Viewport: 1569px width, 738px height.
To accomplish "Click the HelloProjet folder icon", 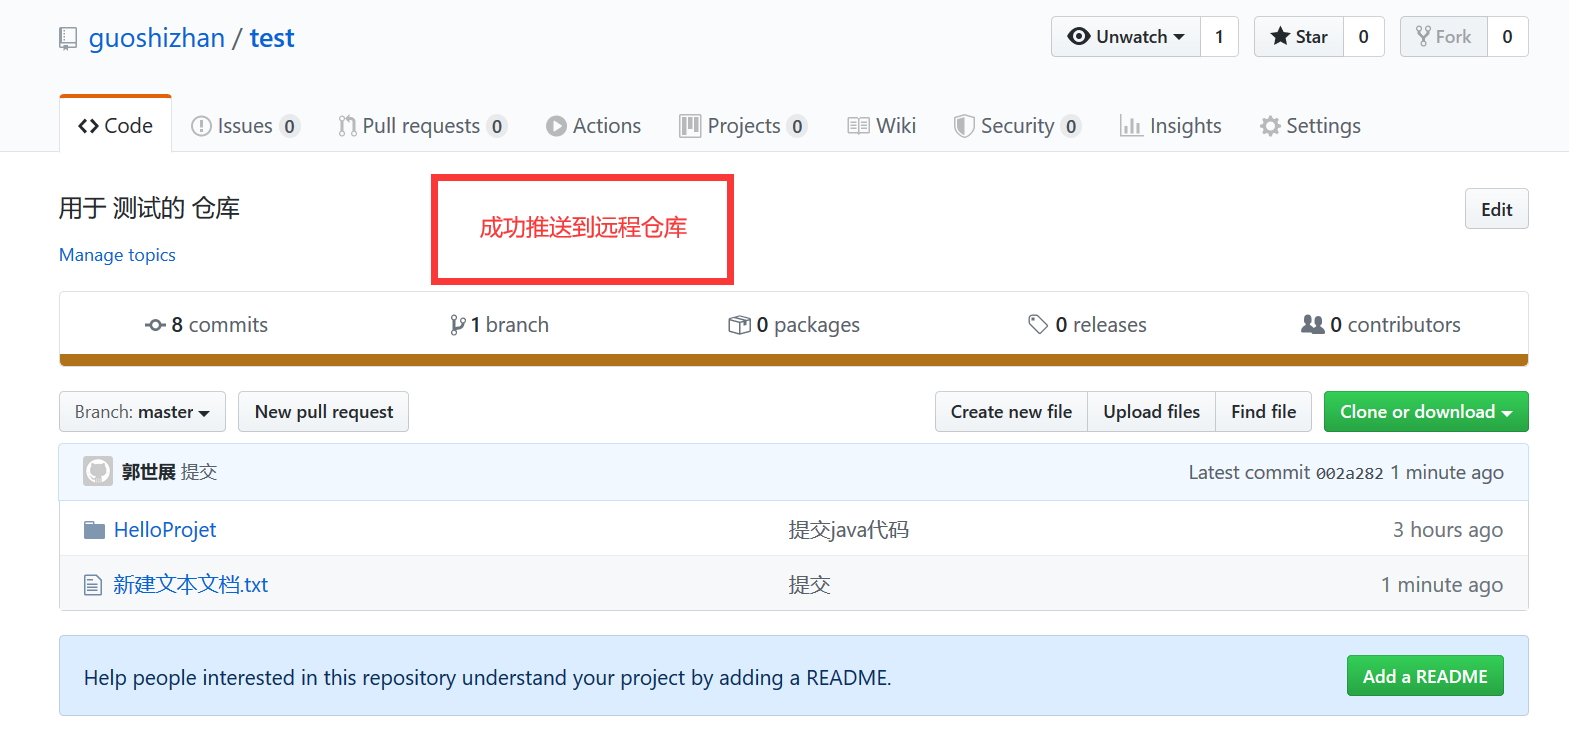I will (x=94, y=530).
